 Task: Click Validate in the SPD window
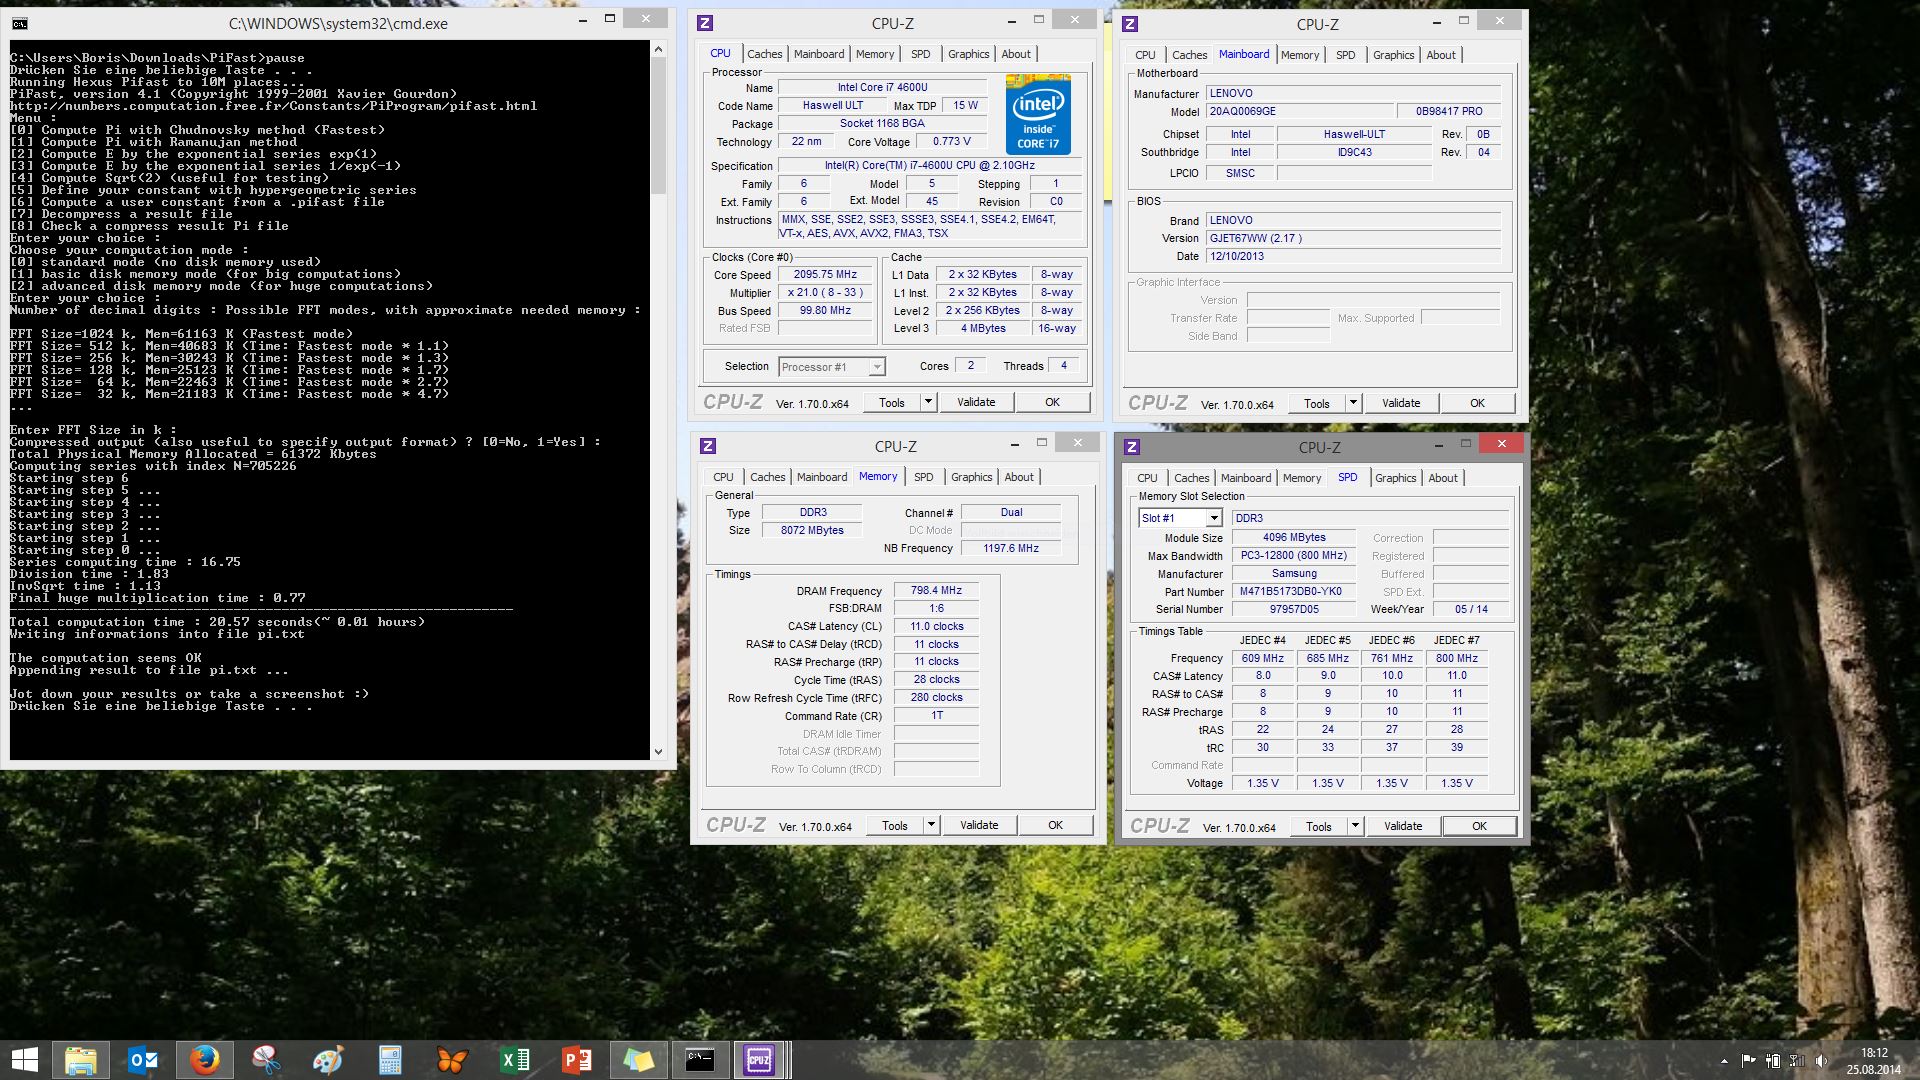(x=1403, y=826)
